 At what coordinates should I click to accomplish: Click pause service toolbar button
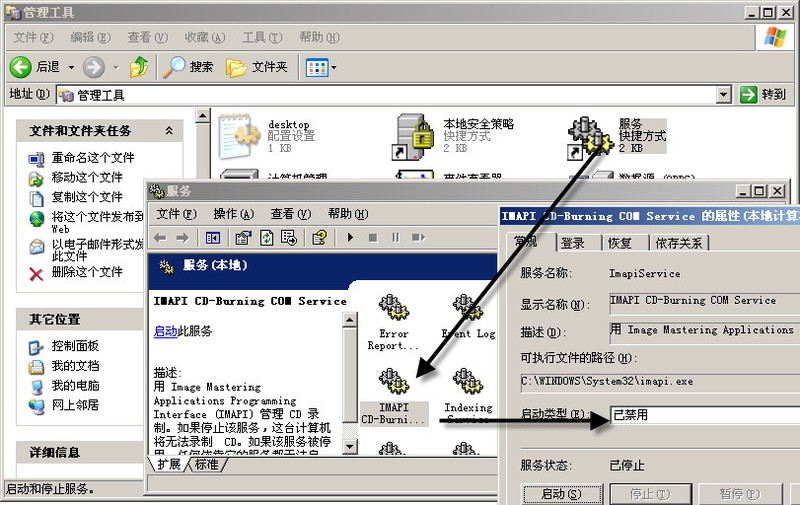pyautogui.click(x=395, y=238)
